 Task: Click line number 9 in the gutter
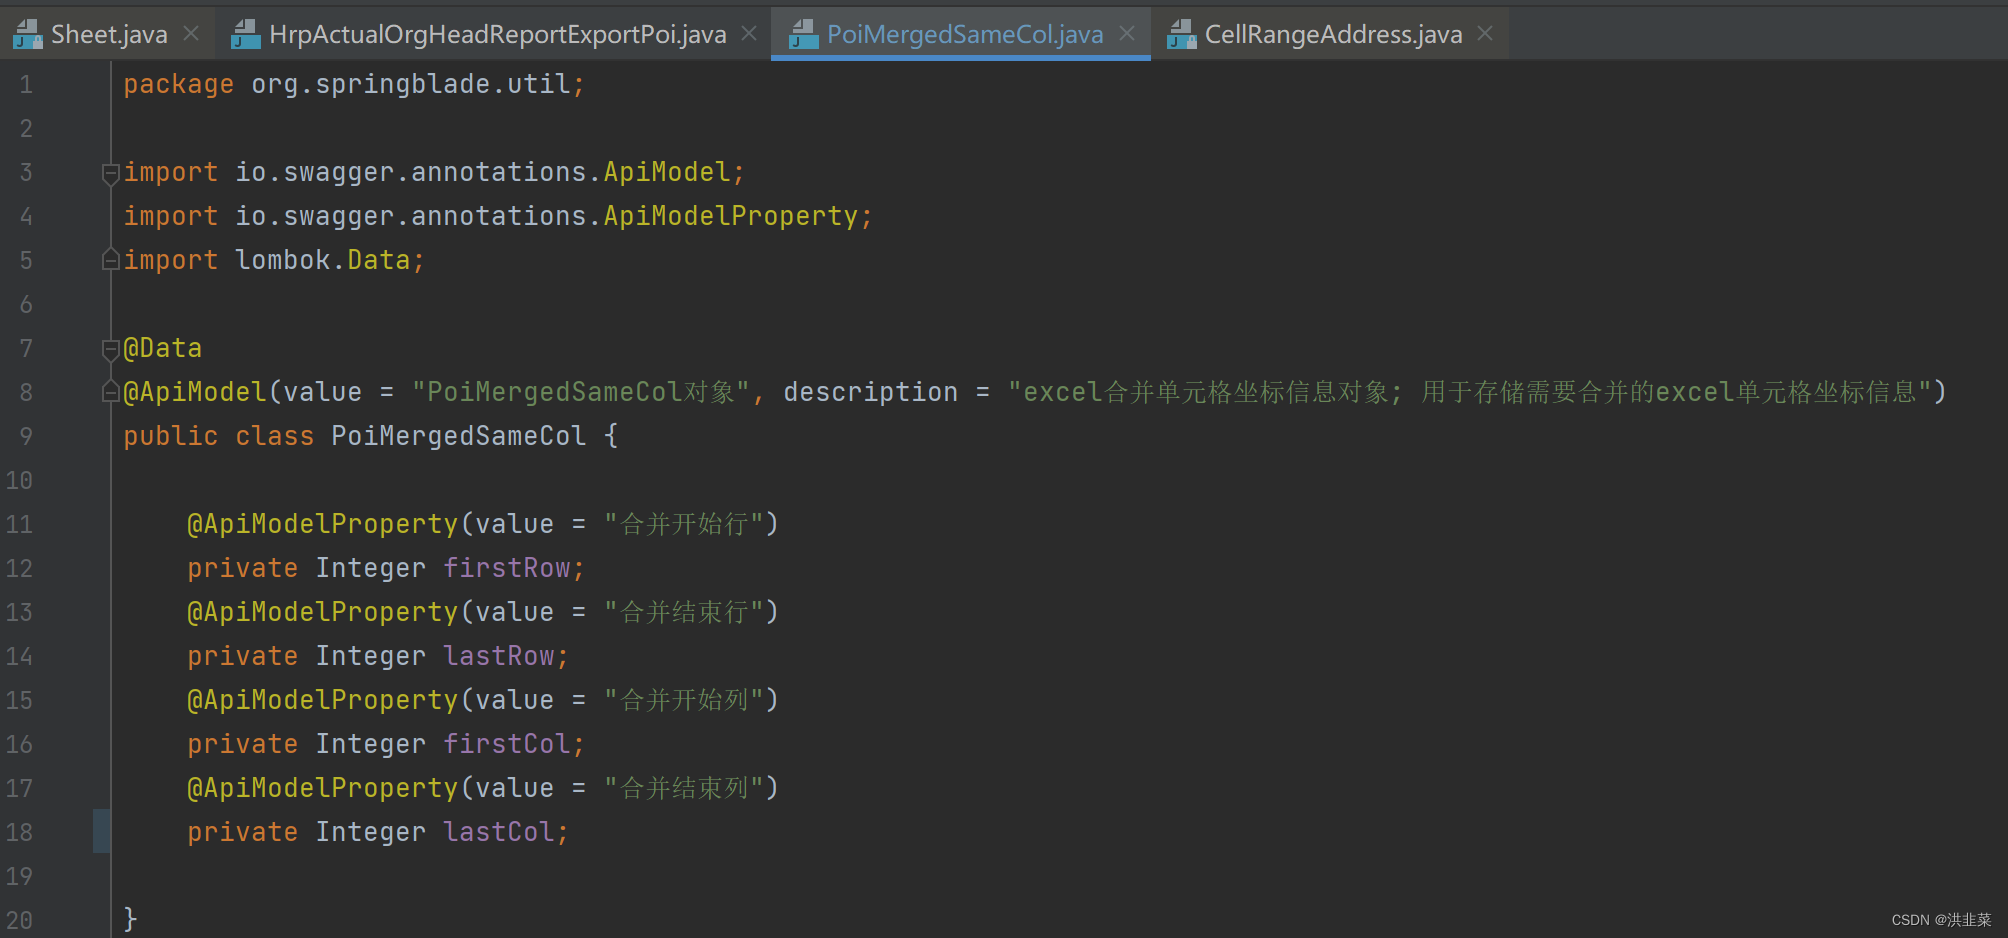pos(26,437)
